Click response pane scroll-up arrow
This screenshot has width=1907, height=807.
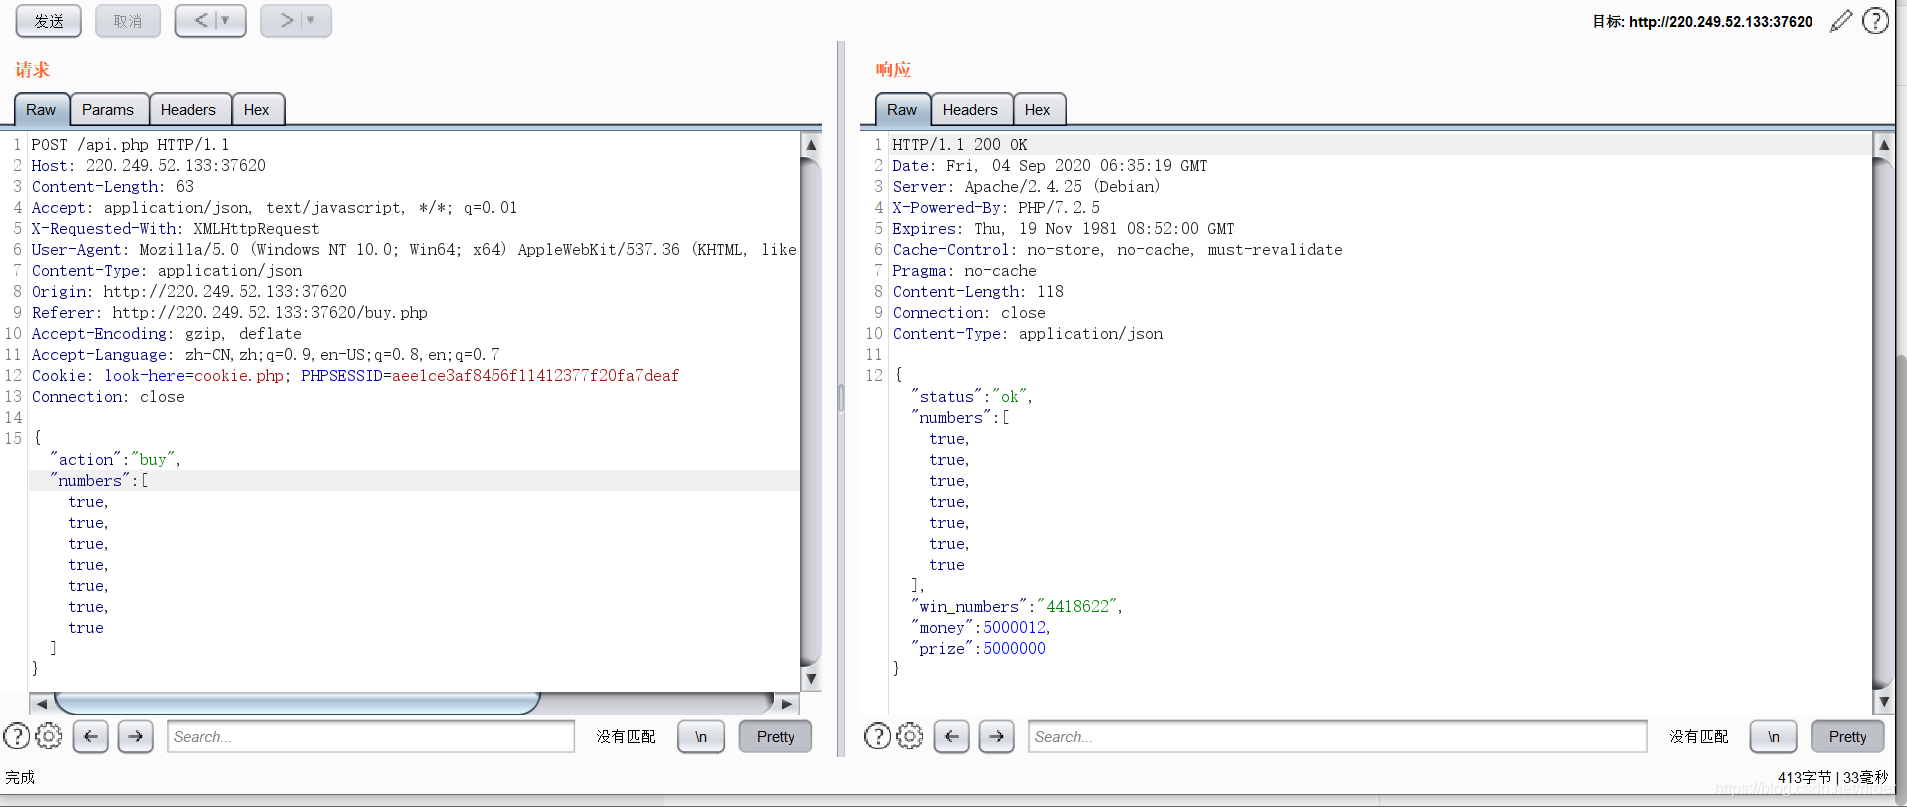click(x=1884, y=145)
